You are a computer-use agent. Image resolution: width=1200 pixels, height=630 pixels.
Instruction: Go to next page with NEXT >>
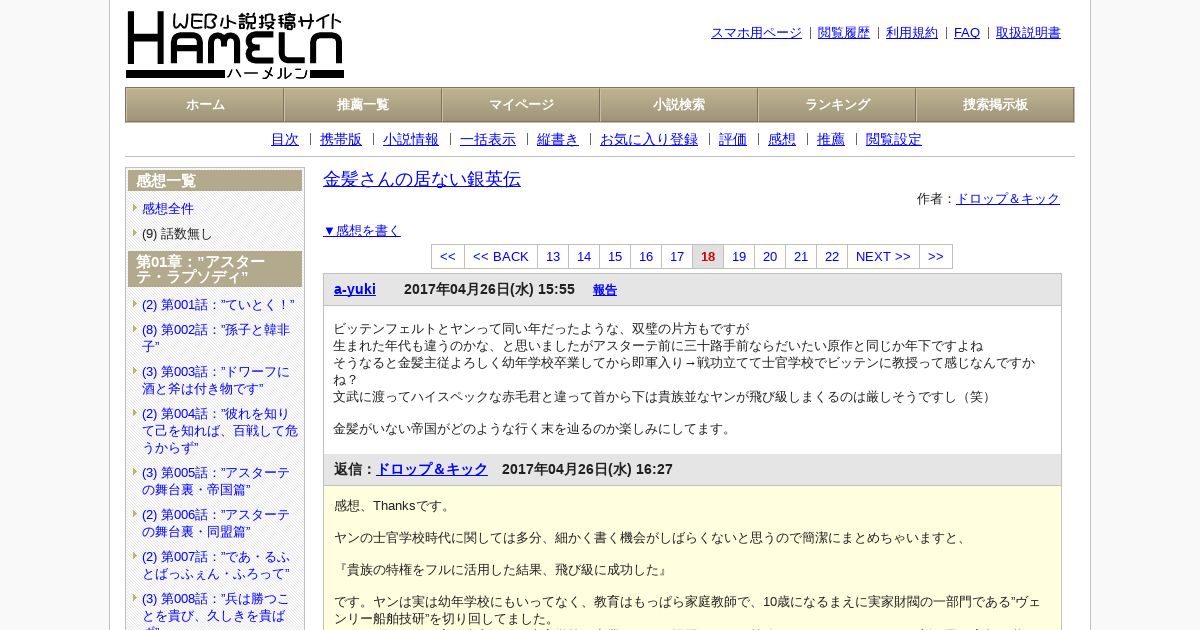(883, 257)
